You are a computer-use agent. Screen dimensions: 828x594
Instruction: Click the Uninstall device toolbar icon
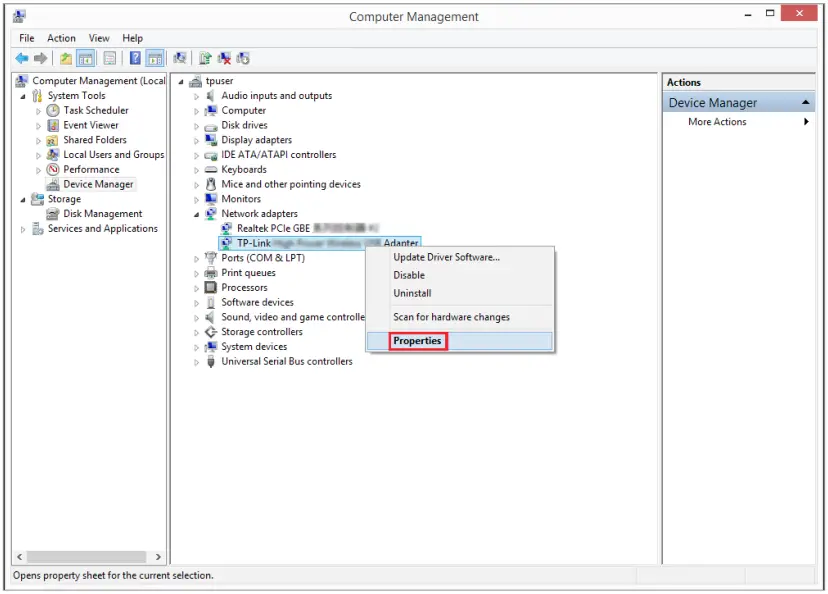224,59
